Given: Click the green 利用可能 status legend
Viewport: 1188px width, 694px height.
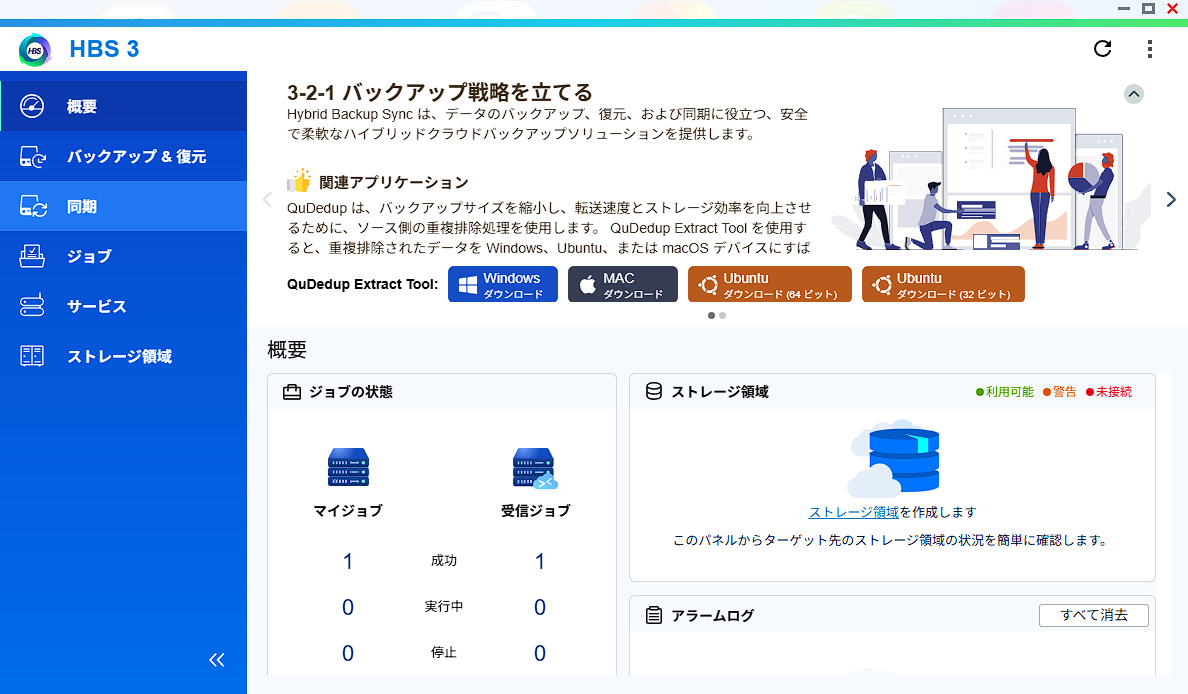Looking at the screenshot, I should pyautogui.click(x=1005, y=392).
